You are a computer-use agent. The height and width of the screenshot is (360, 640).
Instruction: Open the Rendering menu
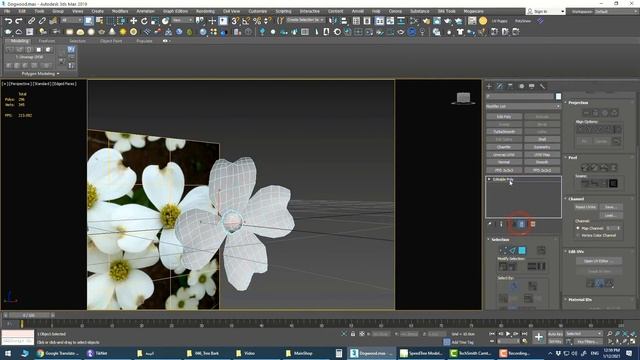pyautogui.click(x=205, y=11)
